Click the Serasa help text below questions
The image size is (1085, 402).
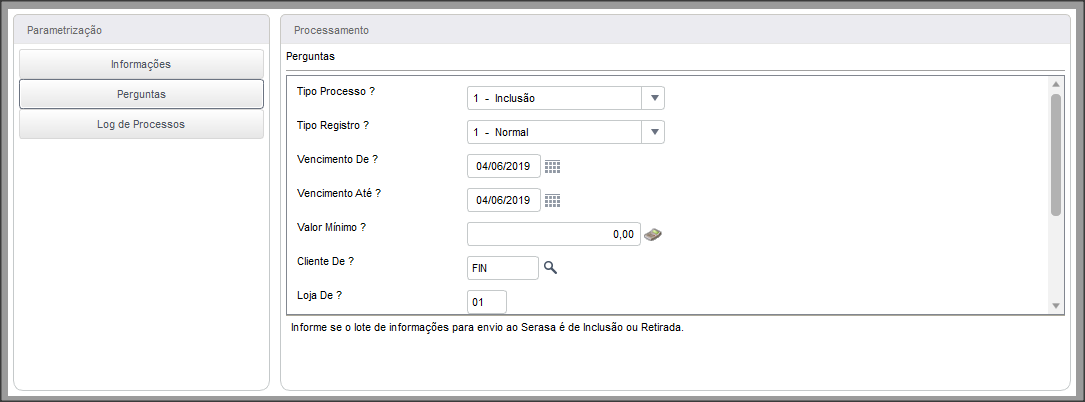[486, 328]
